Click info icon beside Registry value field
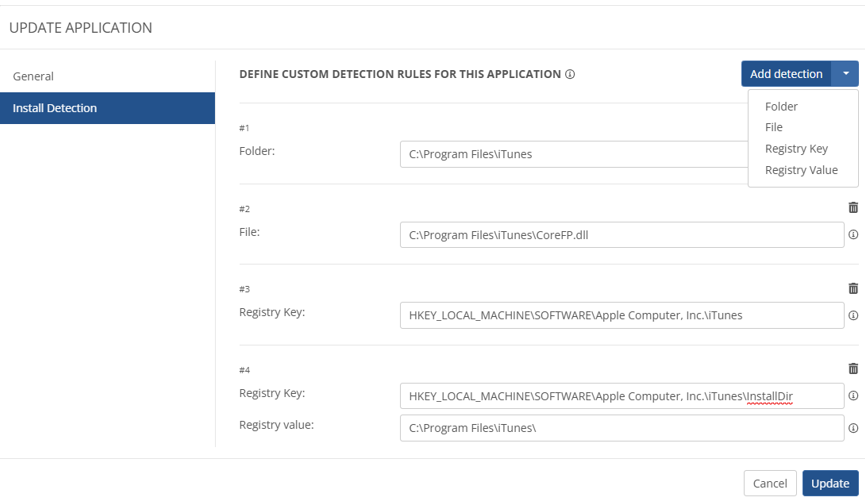 853,428
